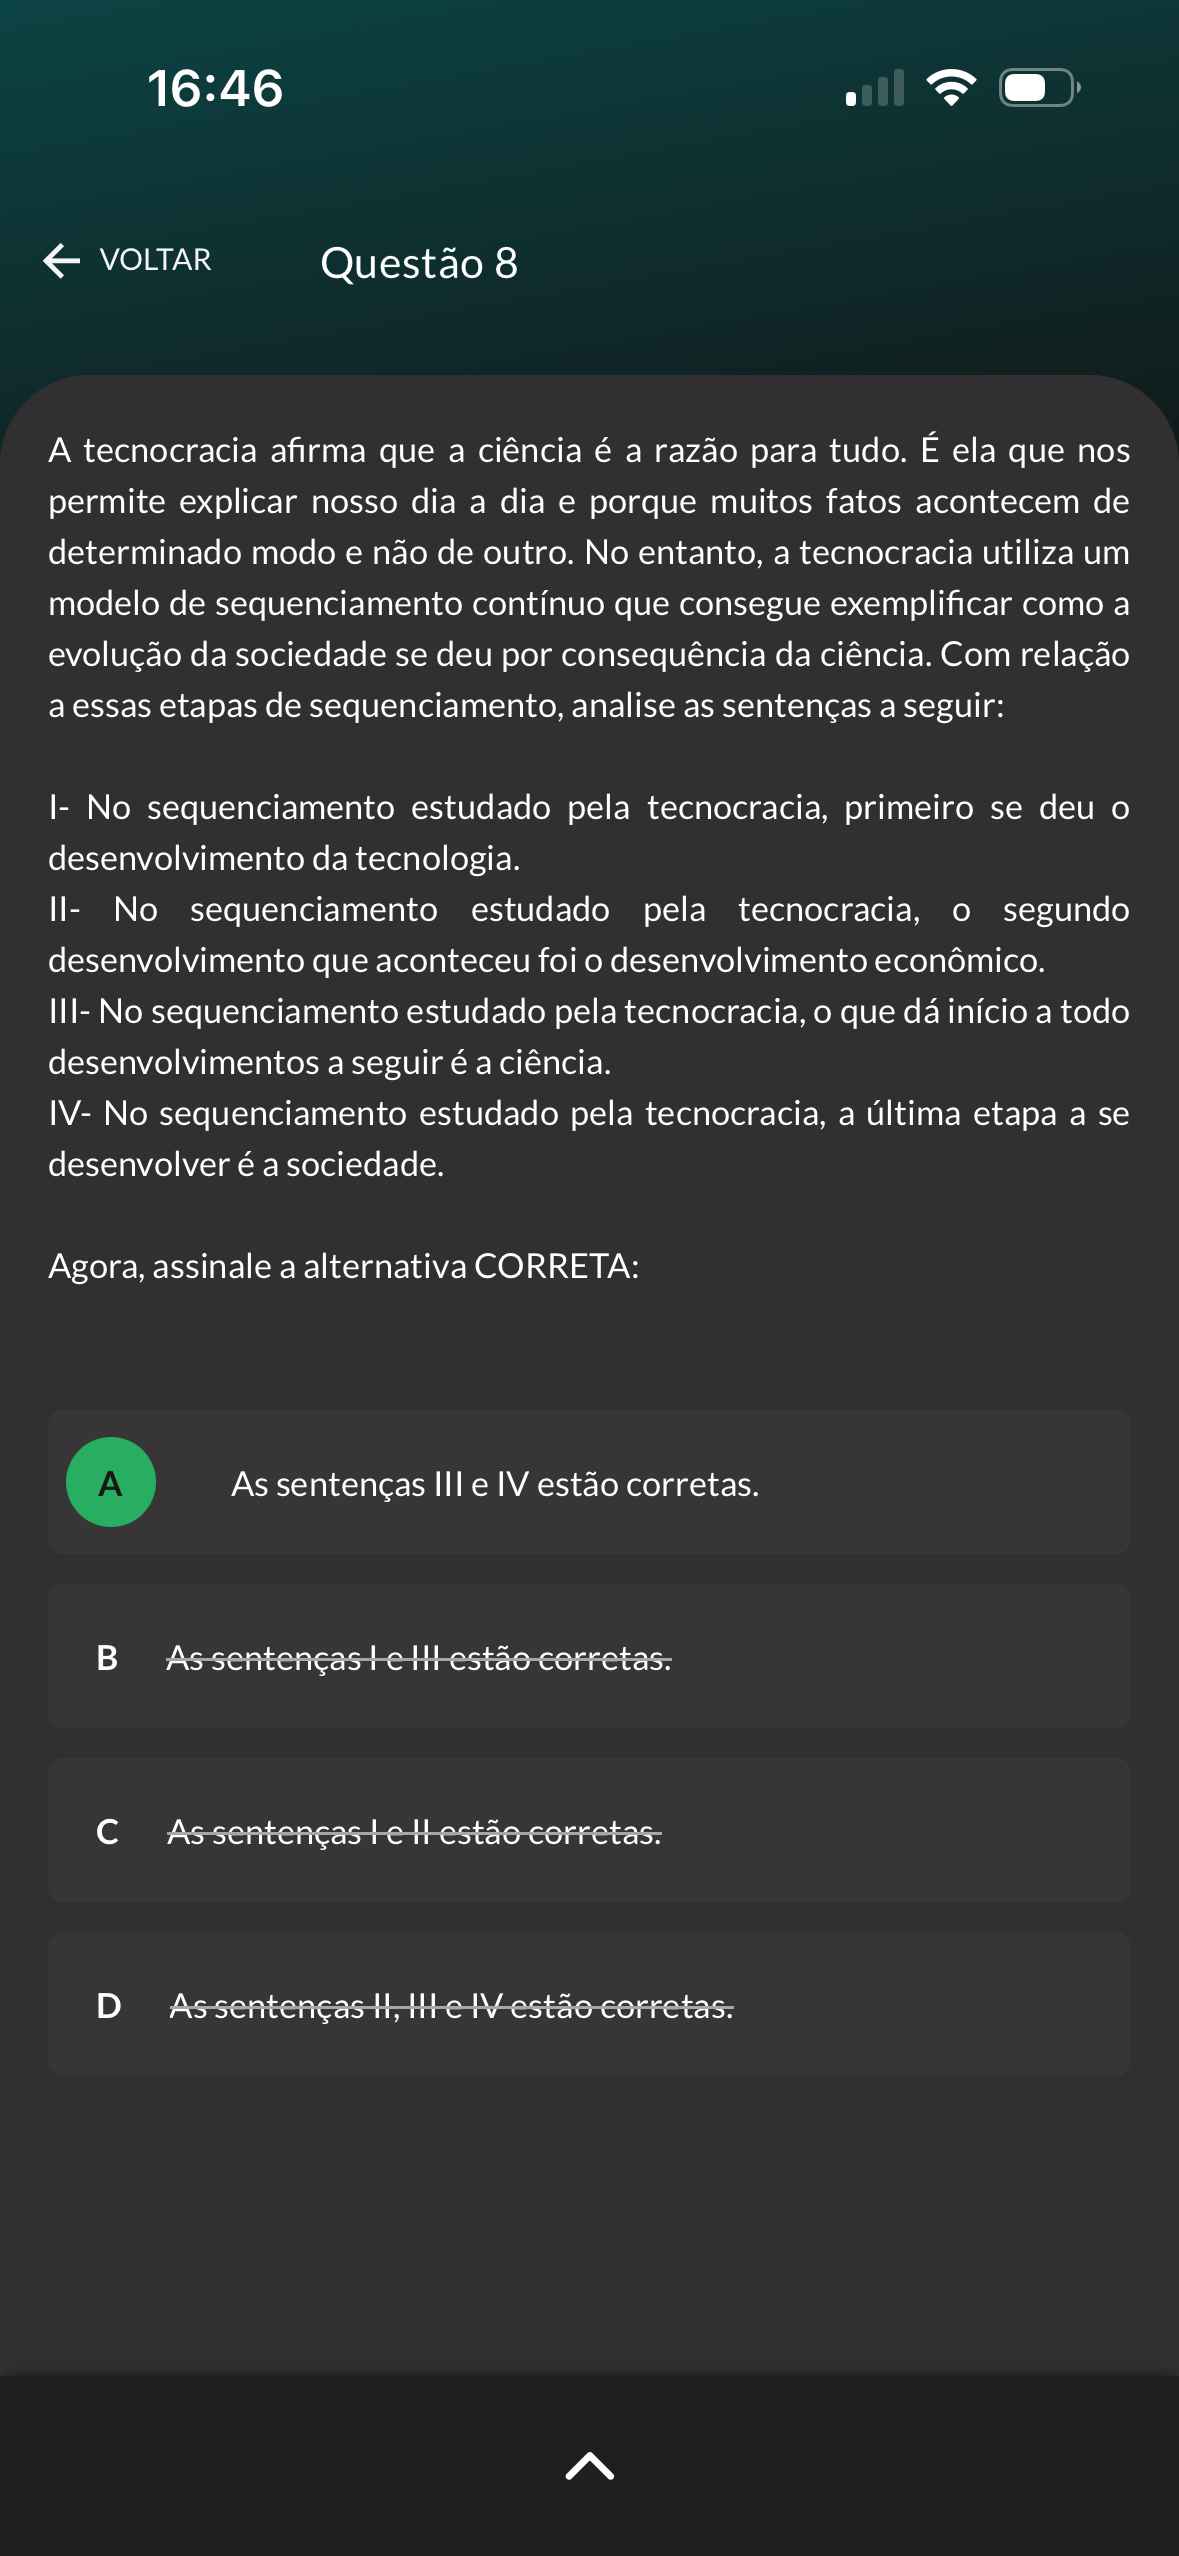The image size is (1179, 2556).
Task: Click the Questão 8 title
Action: (x=419, y=263)
